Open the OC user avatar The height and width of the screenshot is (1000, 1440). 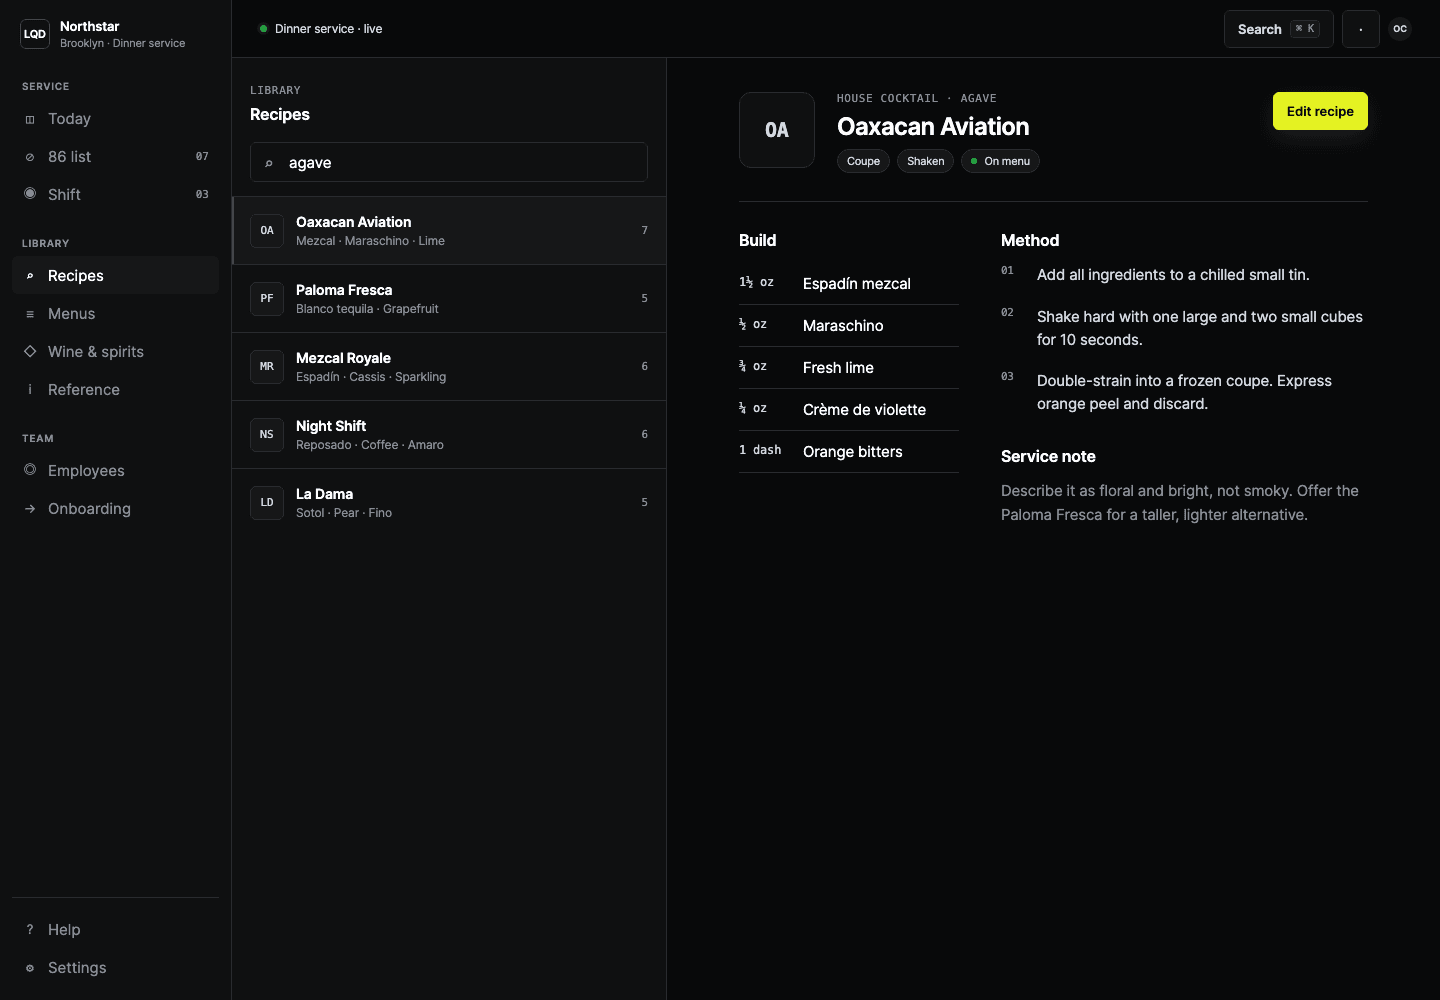coord(1400,29)
